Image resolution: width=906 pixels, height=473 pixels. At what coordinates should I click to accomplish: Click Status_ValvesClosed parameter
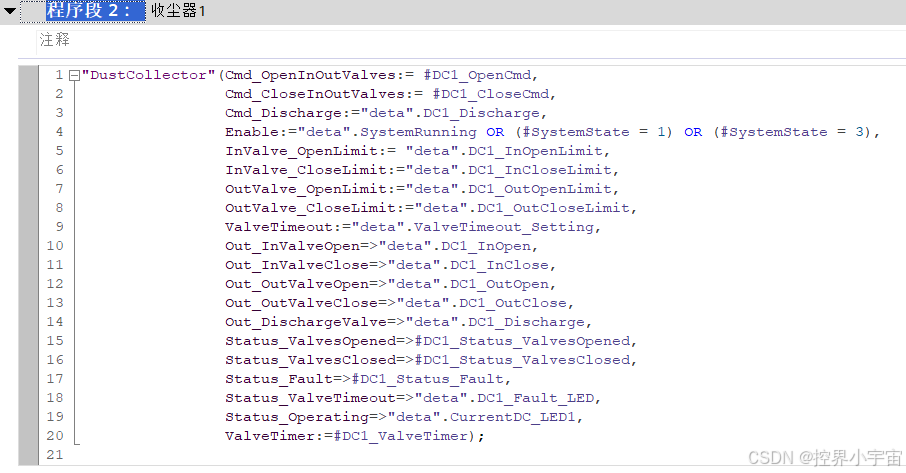coord(310,361)
